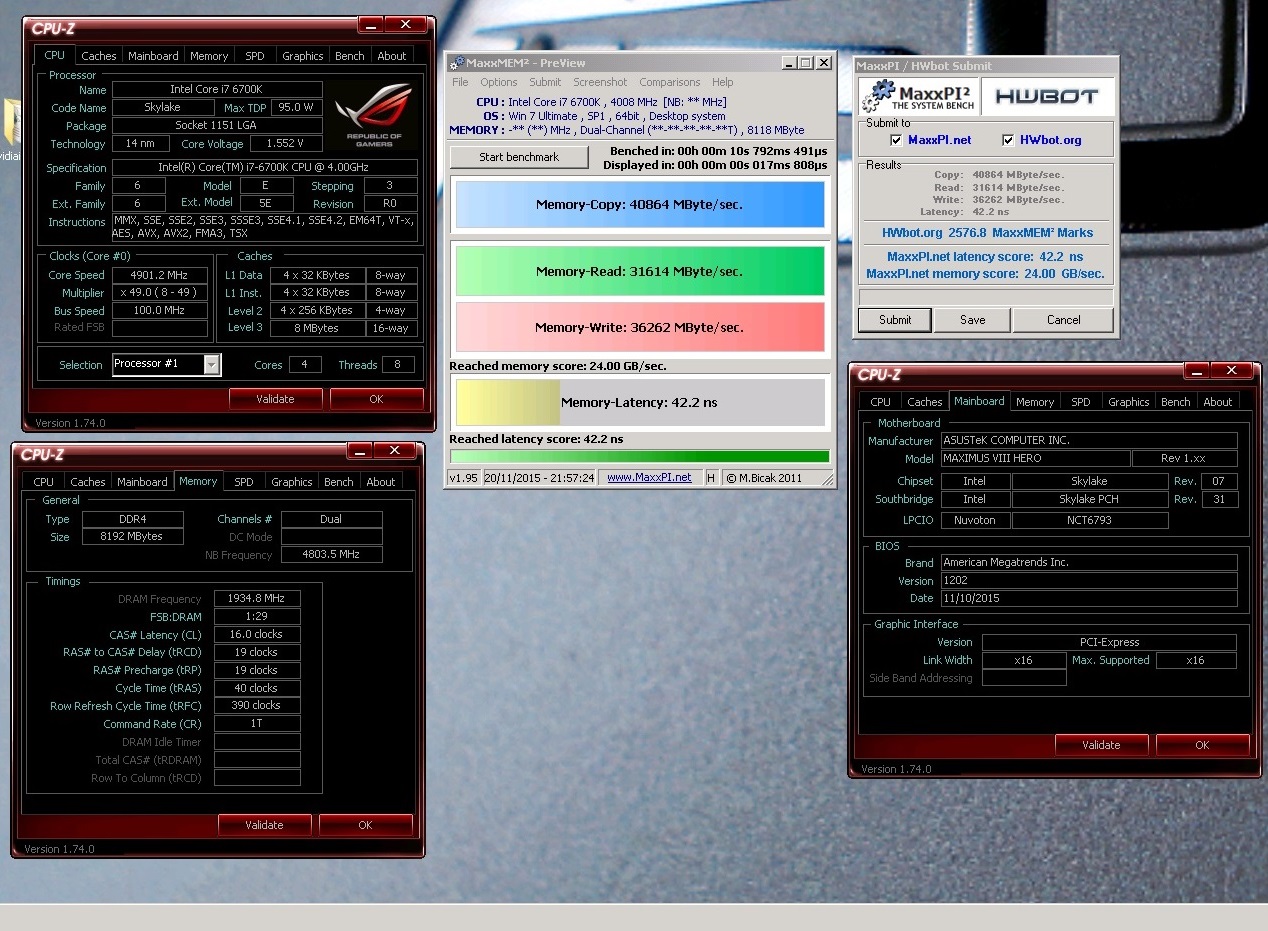1268x931 pixels.
Task: Open Graphics tab in the Memory window
Action: click(291, 482)
